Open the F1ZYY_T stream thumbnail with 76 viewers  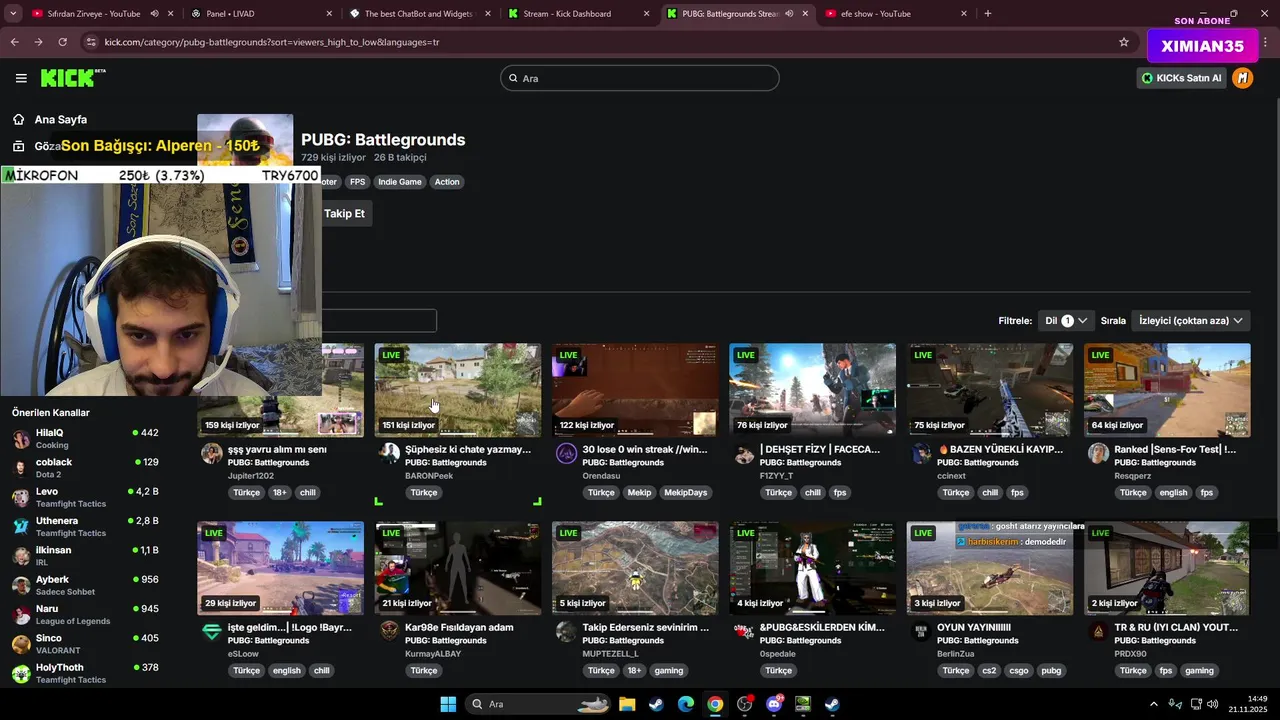(x=813, y=390)
